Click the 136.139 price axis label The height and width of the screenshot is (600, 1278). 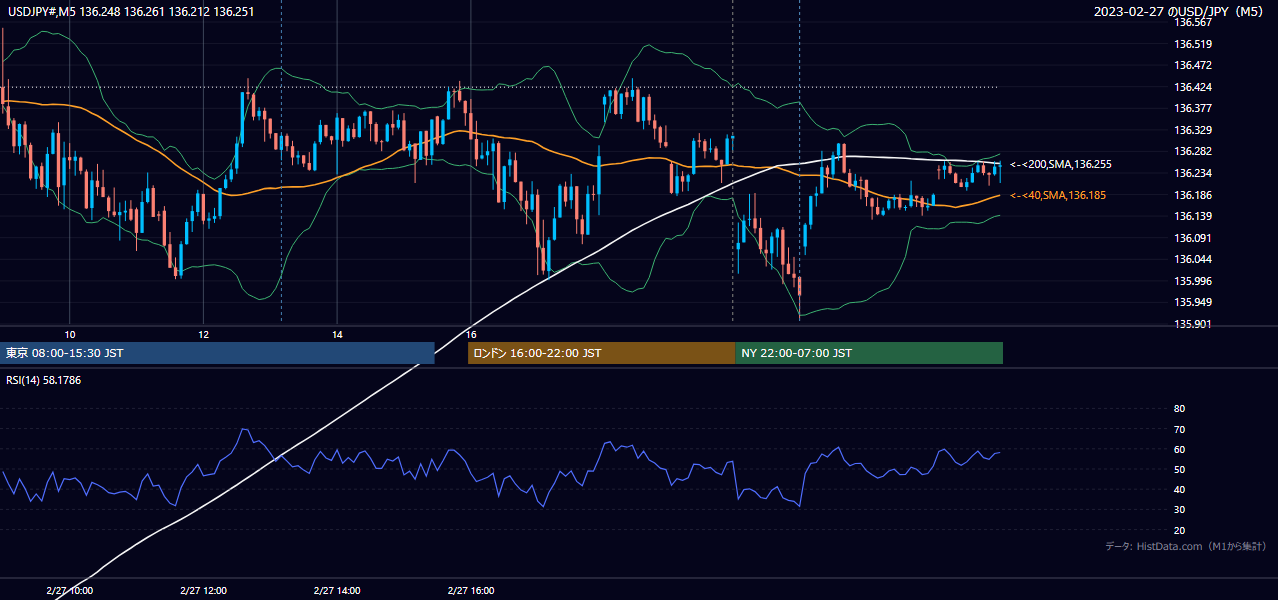pos(1192,216)
